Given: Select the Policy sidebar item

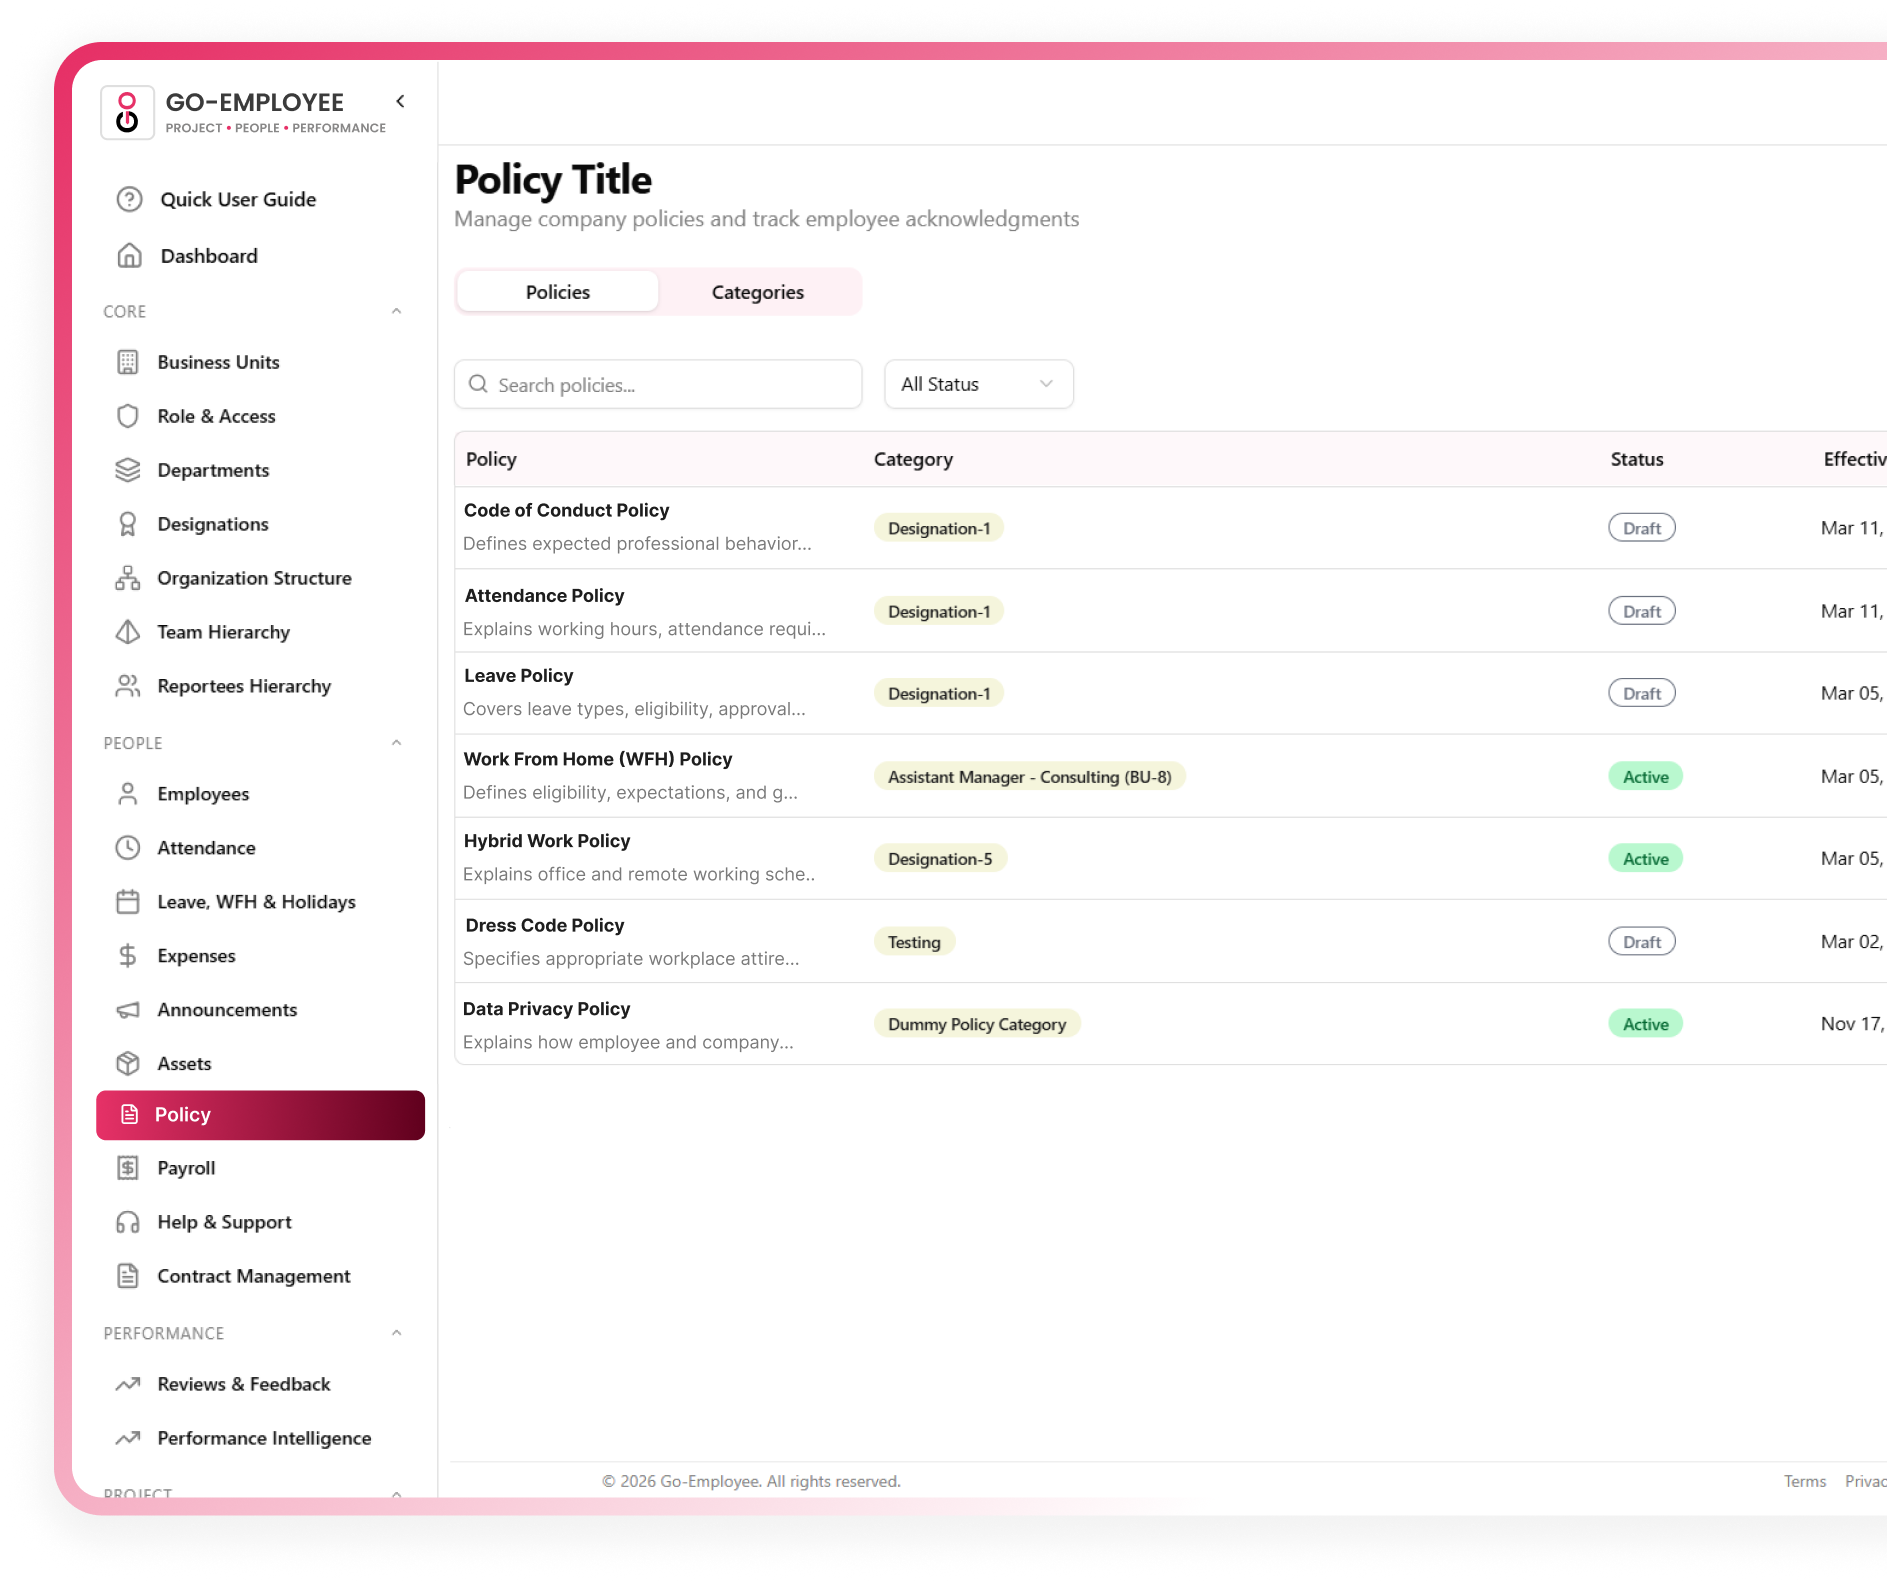Looking at the screenshot, I should [260, 1115].
